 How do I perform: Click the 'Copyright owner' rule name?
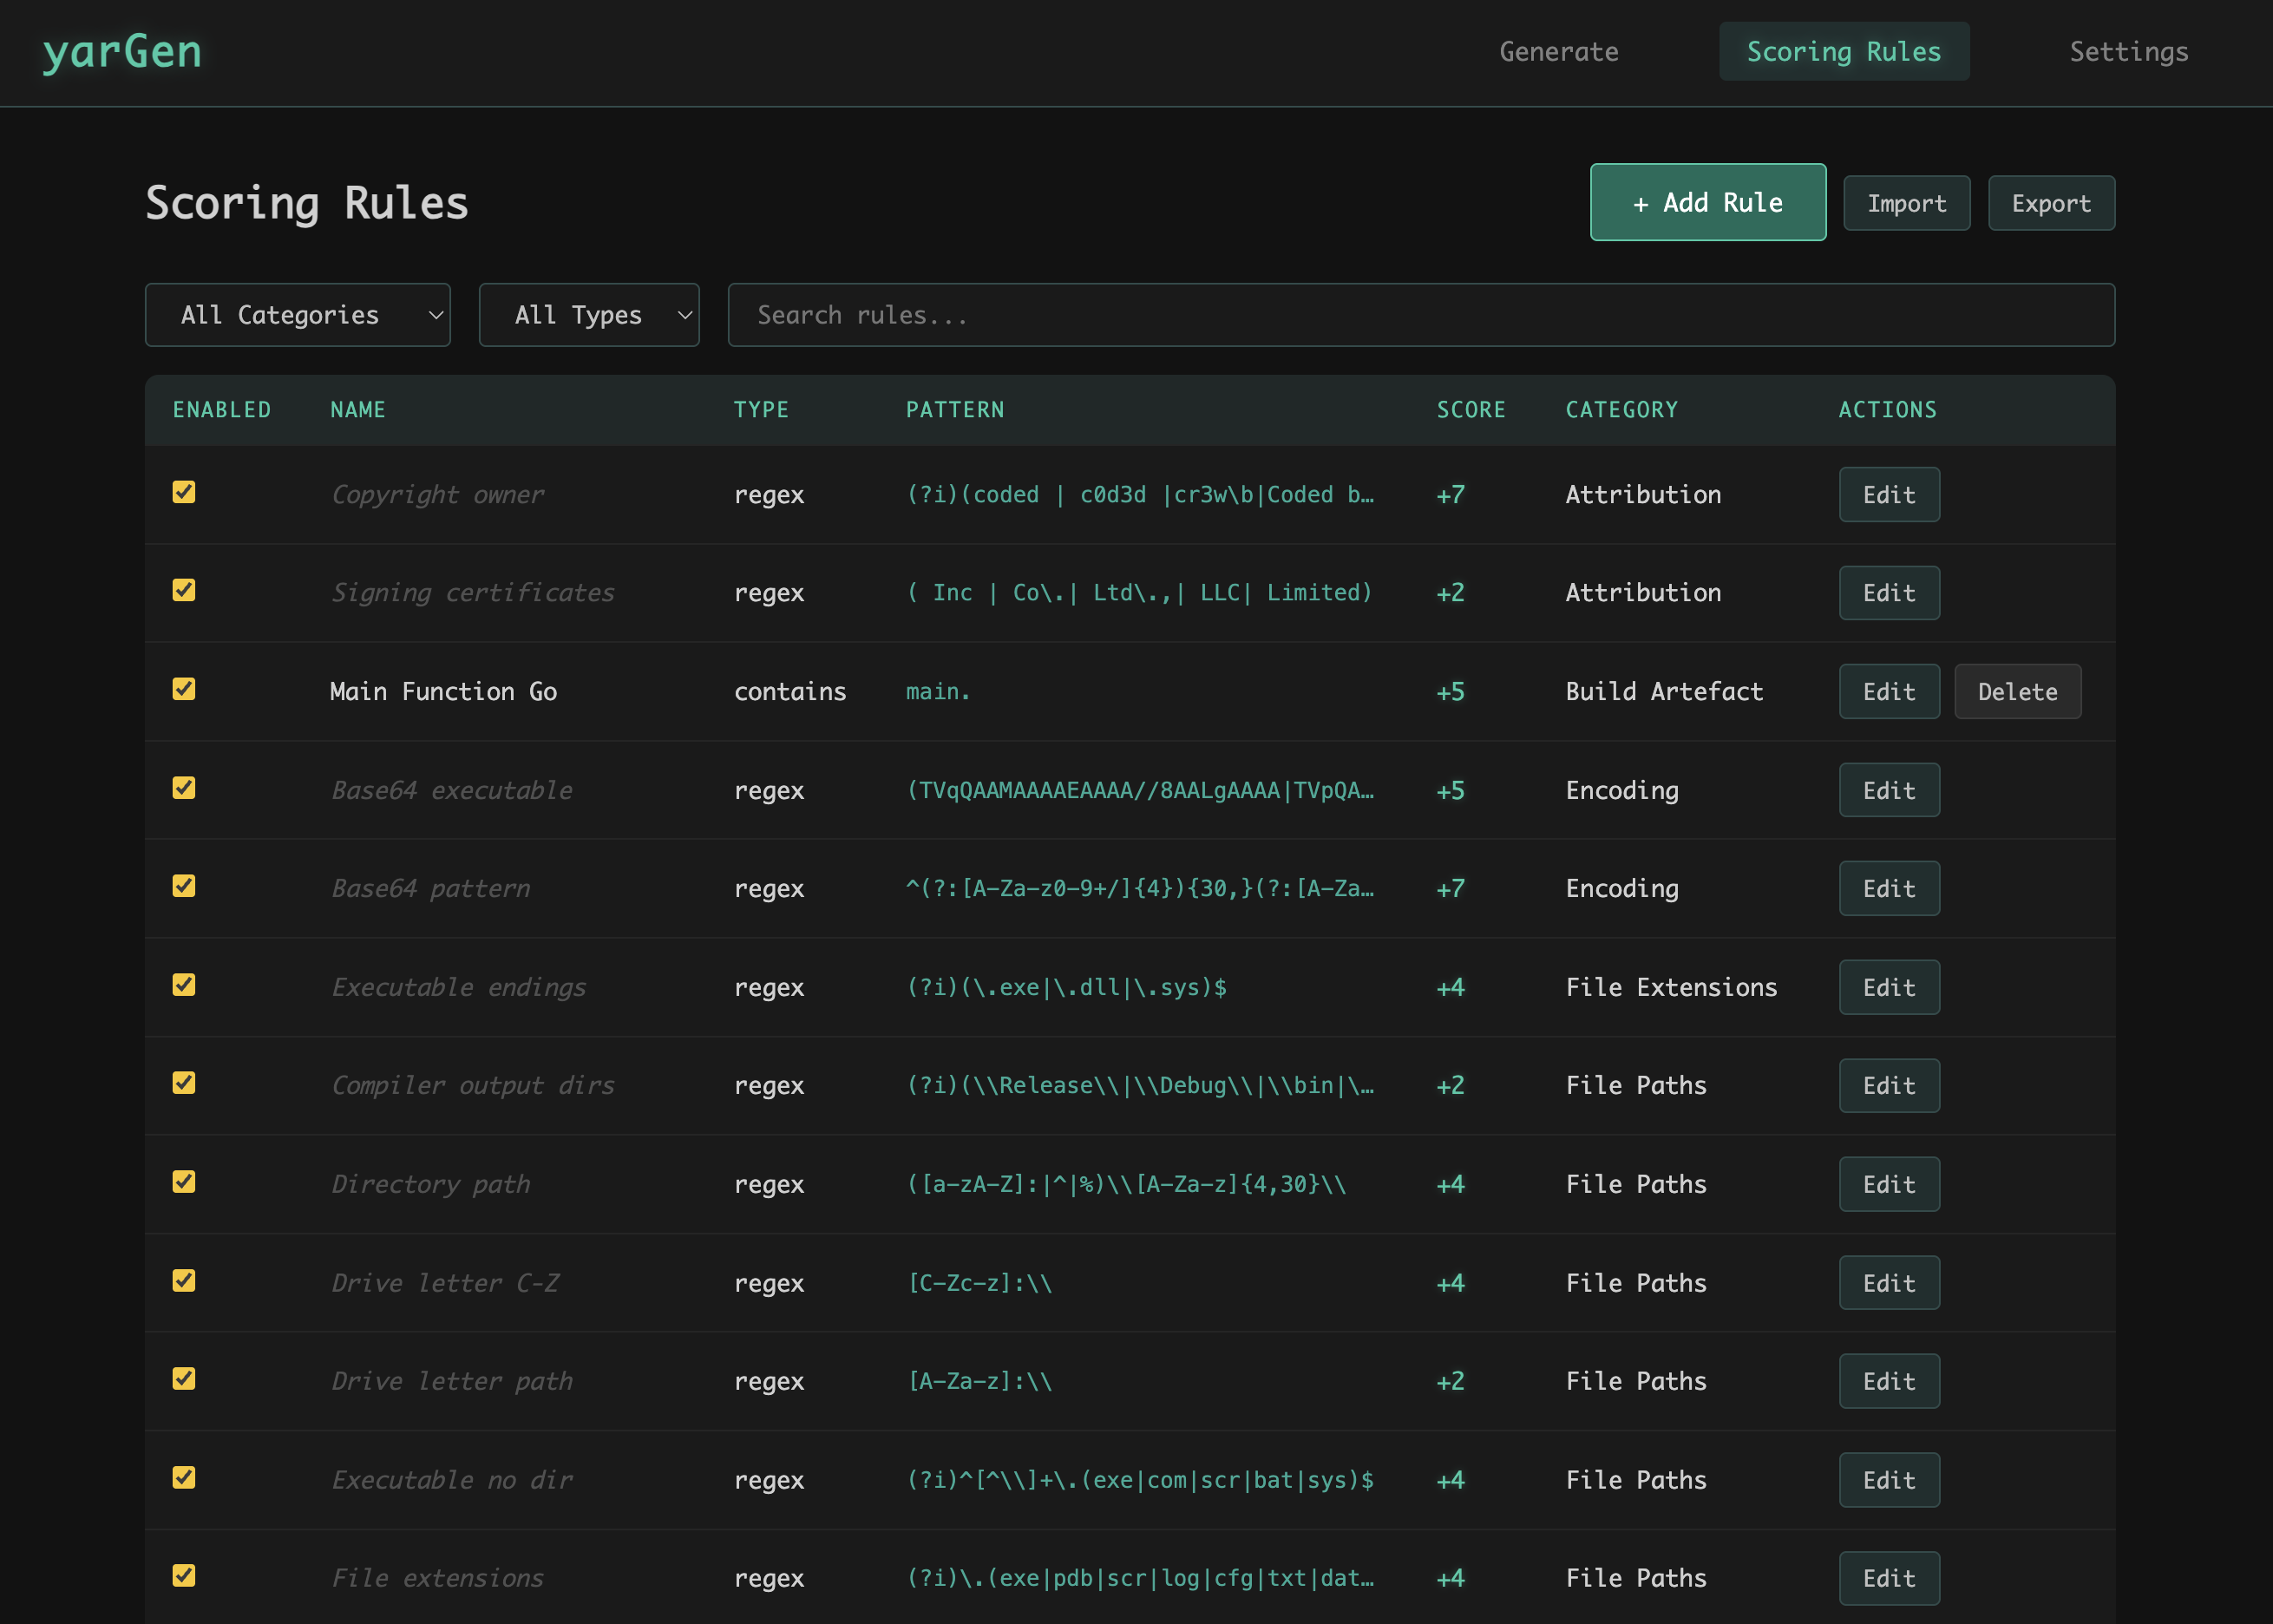click(438, 495)
